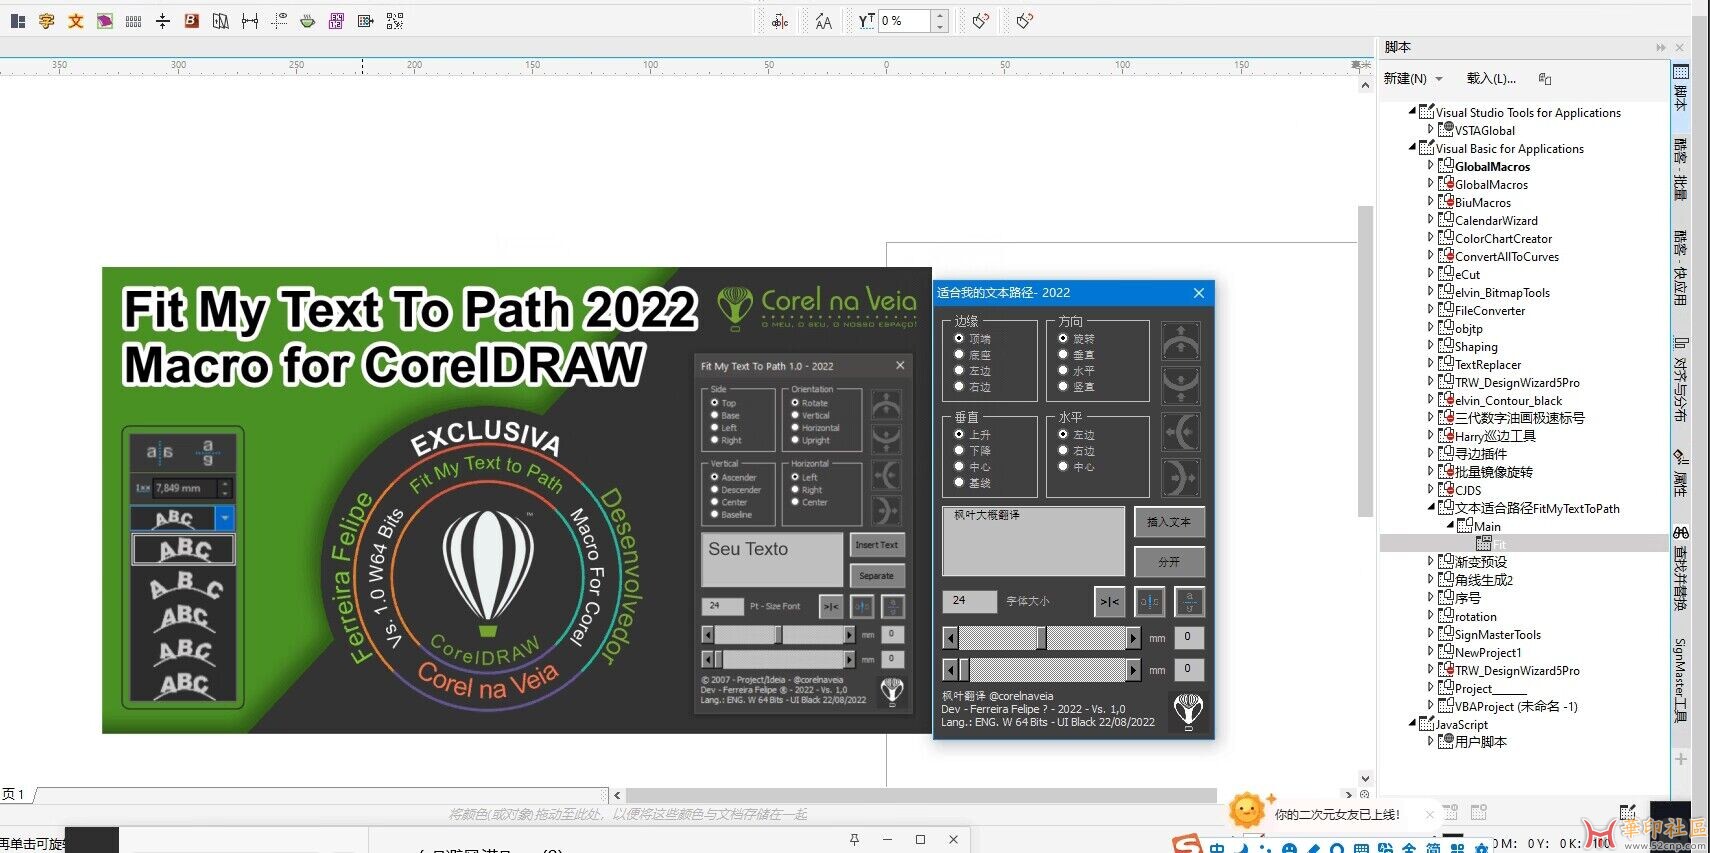The height and width of the screenshot is (853, 1710).
Task: Click the AA text size toolbar icon
Action: pos(823,21)
